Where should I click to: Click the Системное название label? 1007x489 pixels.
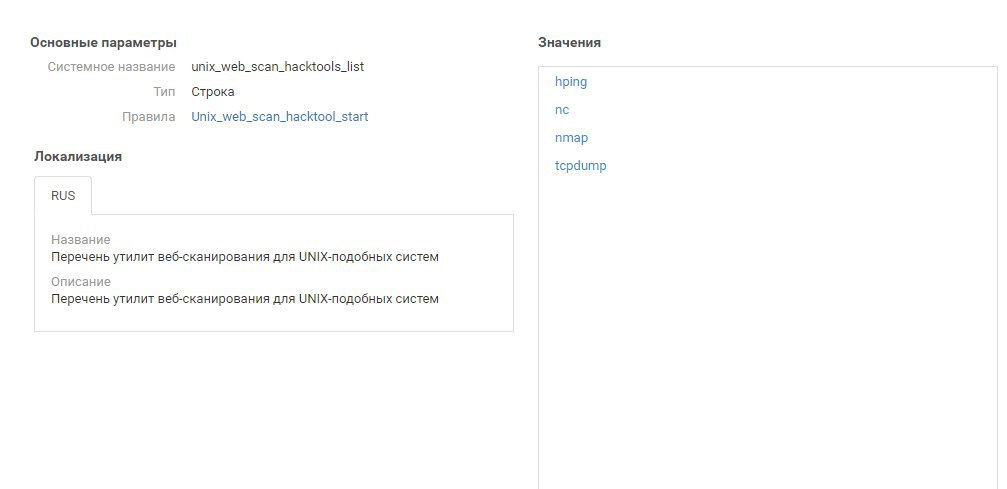coord(111,67)
